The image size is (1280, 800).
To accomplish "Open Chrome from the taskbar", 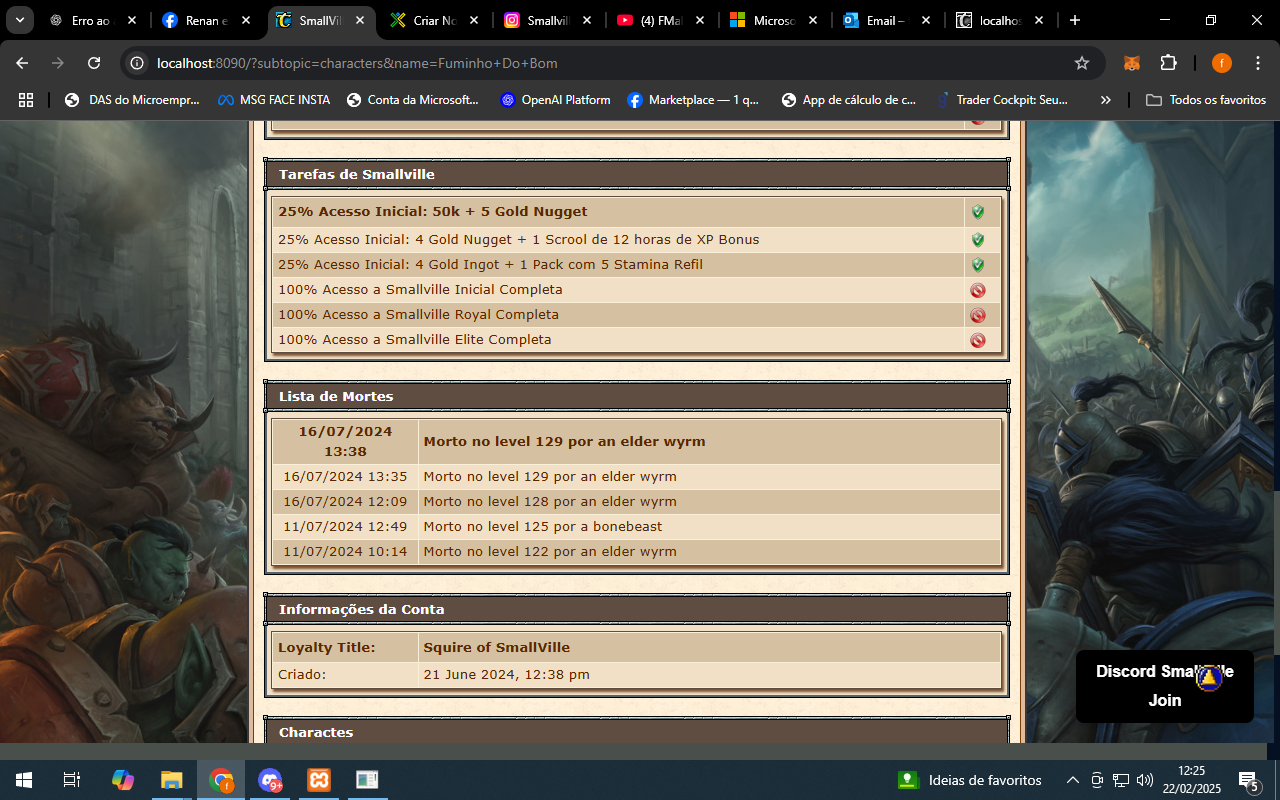I will 221,780.
